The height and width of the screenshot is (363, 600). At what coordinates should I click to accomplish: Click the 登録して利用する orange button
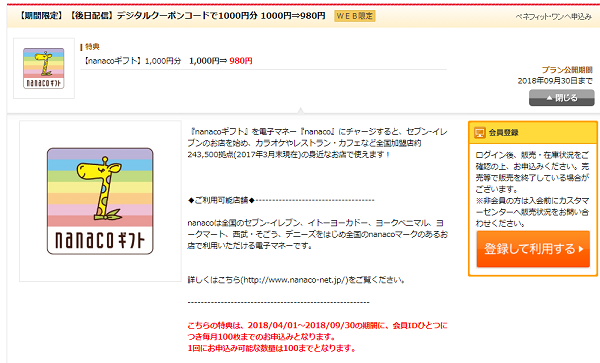533,249
